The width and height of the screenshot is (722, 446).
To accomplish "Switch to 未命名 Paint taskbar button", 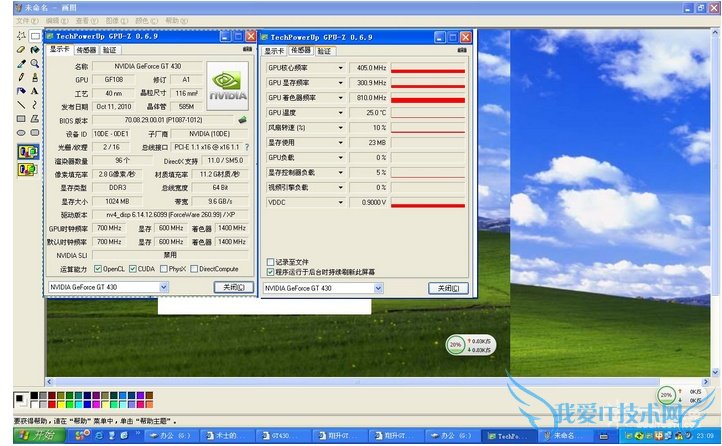I will [564, 435].
